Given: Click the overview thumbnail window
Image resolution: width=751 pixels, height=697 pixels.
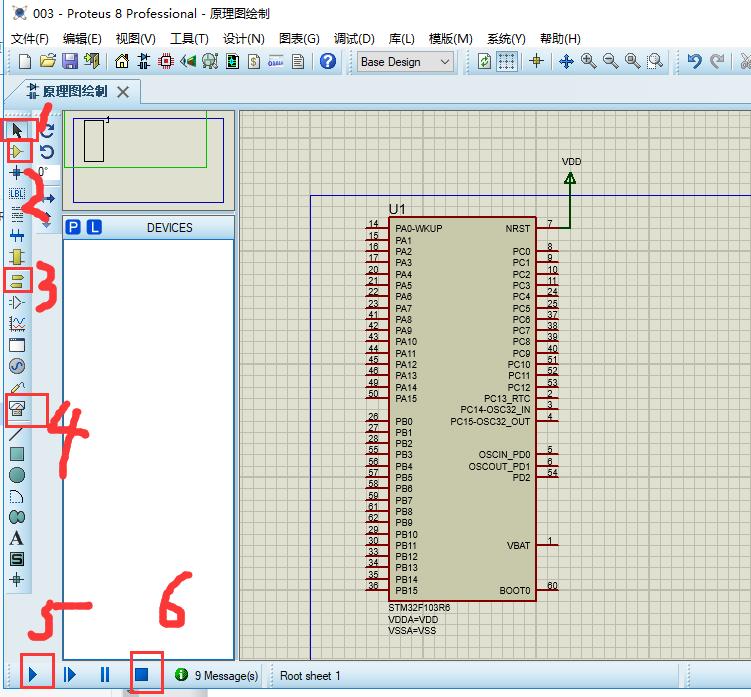Looking at the screenshot, I should click(x=148, y=160).
